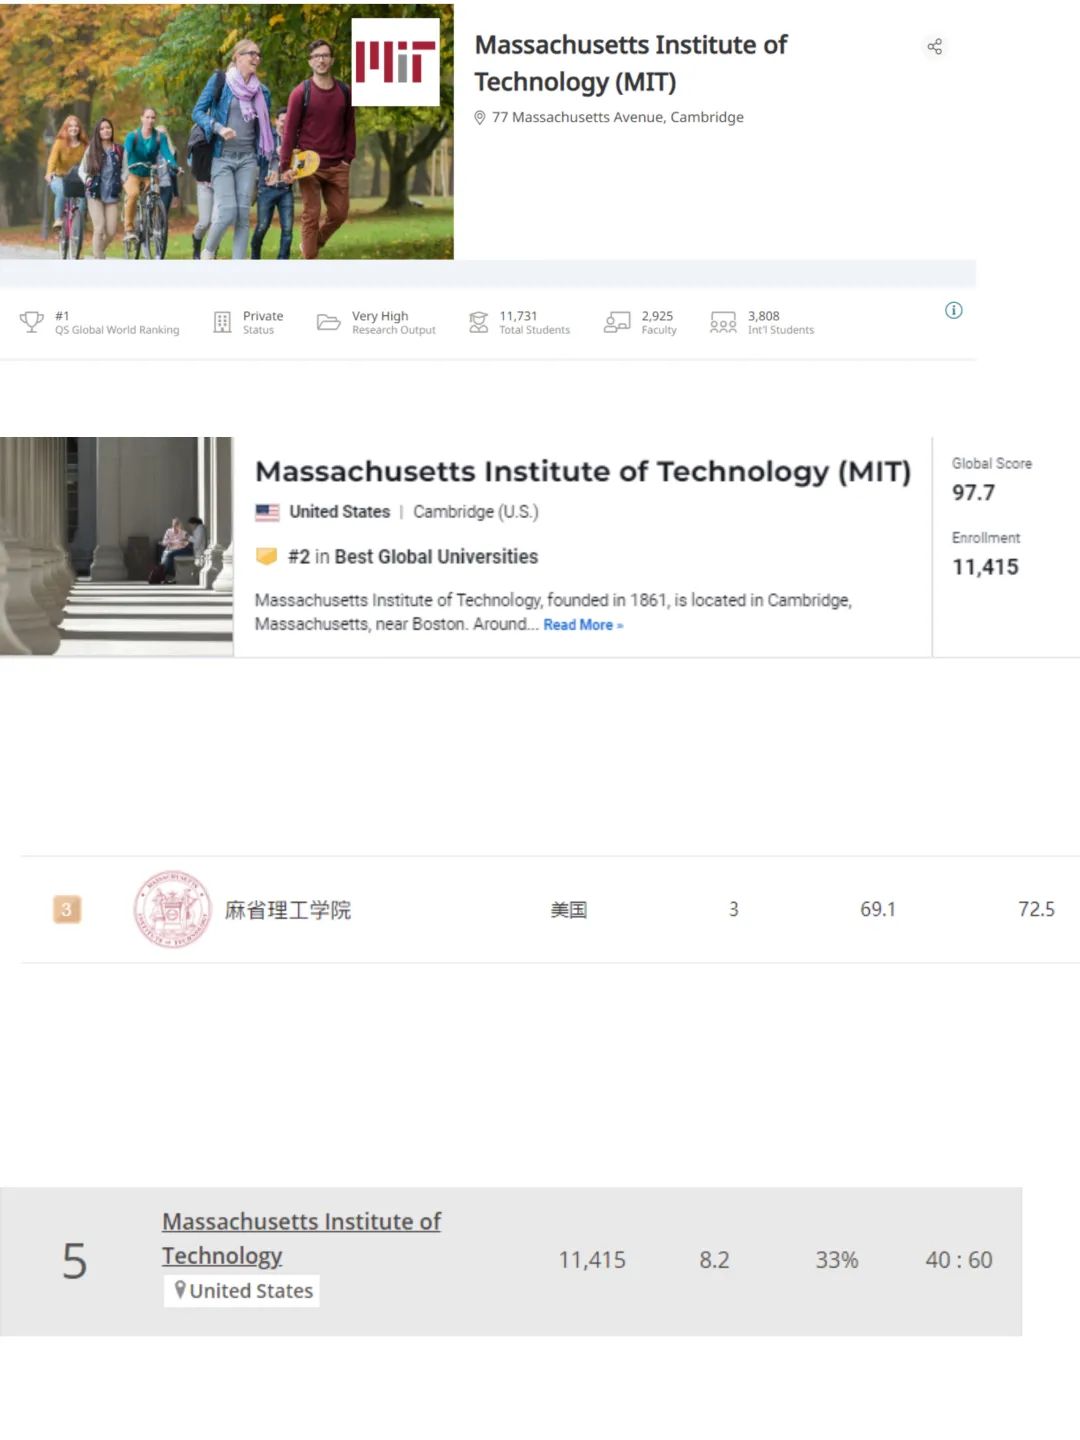Click the share icon beside MIT title
The height and width of the screenshot is (1440, 1080).
[x=934, y=46]
